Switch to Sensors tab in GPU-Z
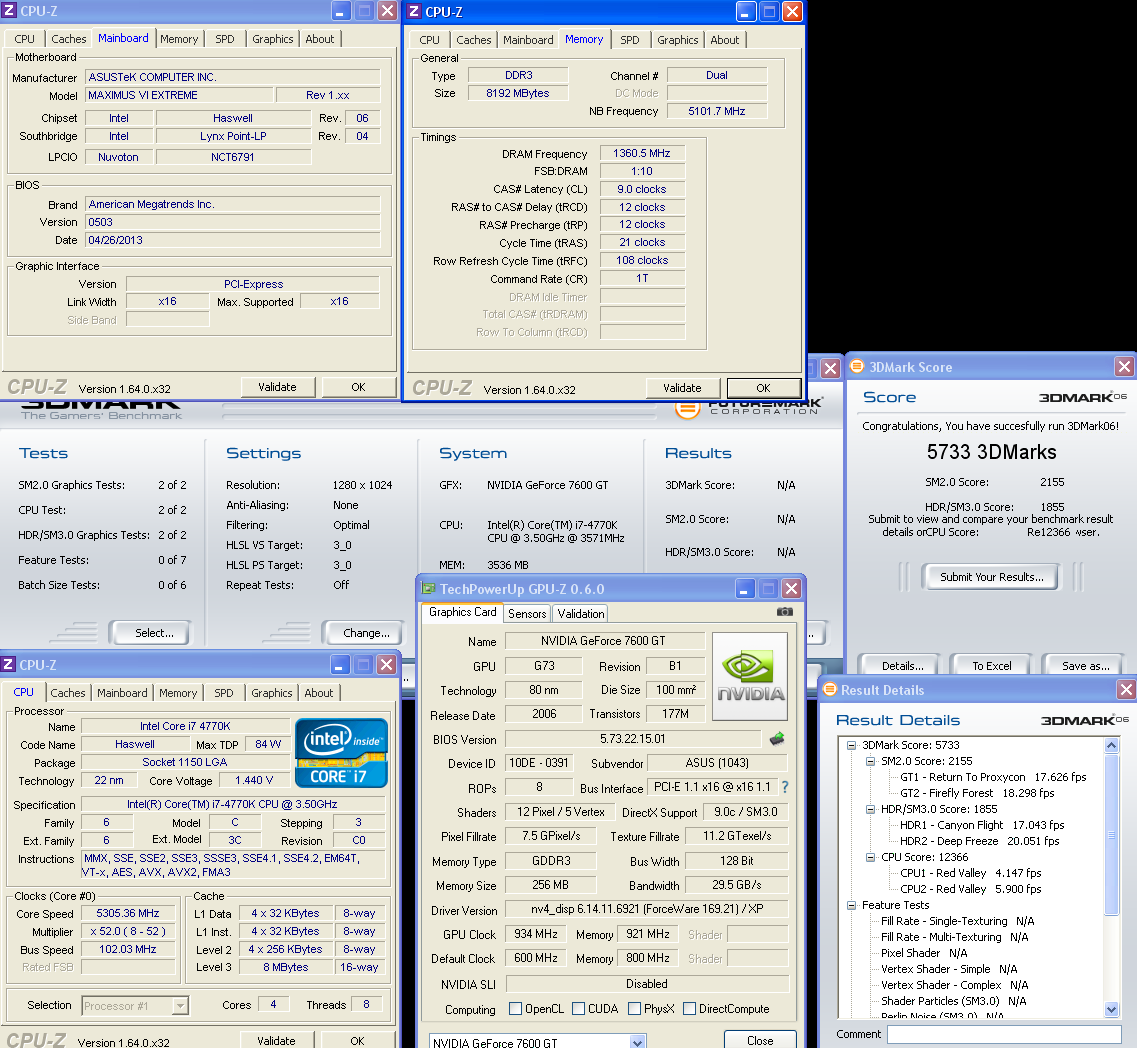Viewport: 1137px width, 1048px height. coord(527,614)
